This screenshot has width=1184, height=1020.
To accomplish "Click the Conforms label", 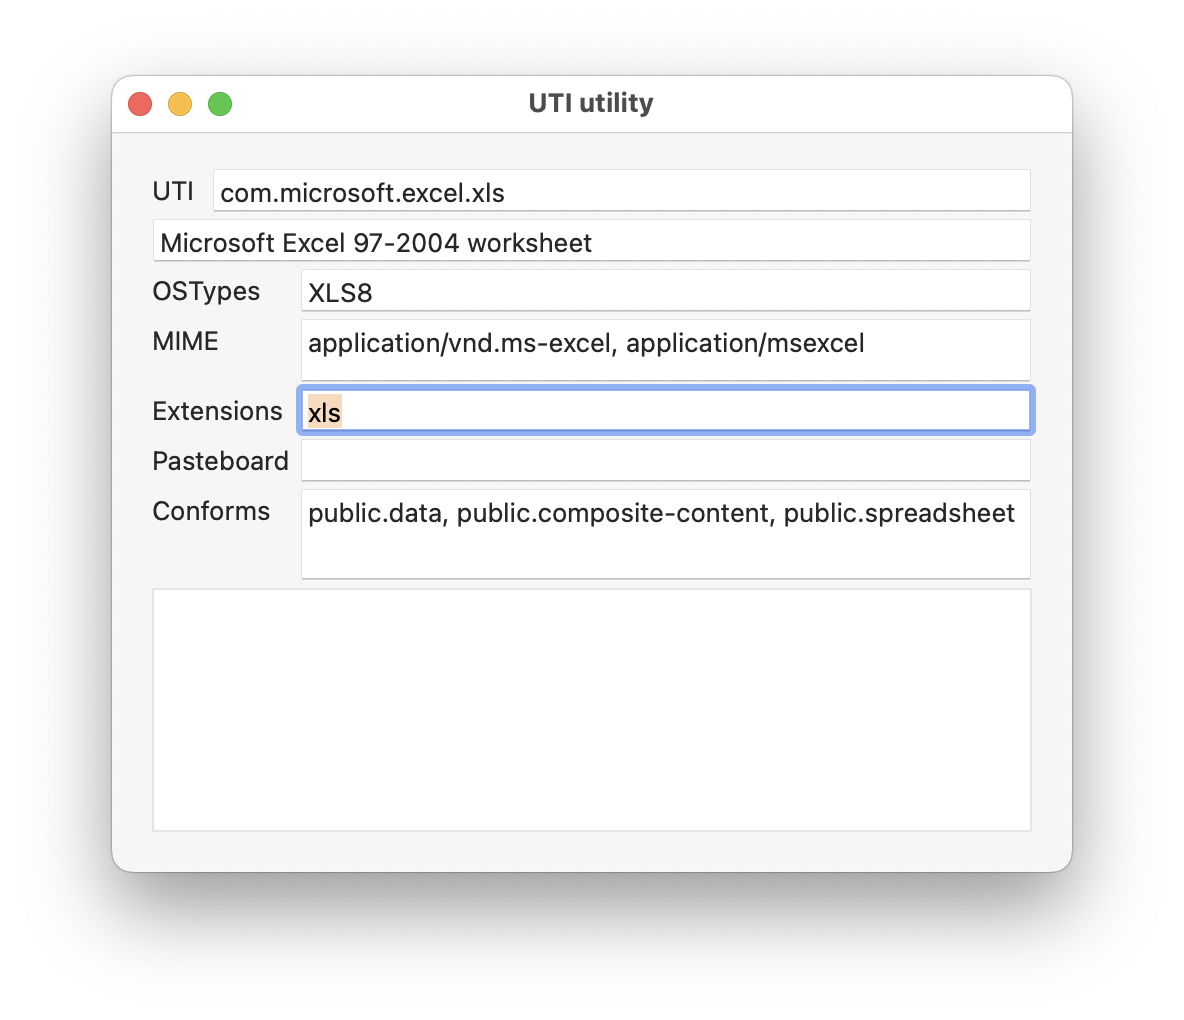I will 211,511.
